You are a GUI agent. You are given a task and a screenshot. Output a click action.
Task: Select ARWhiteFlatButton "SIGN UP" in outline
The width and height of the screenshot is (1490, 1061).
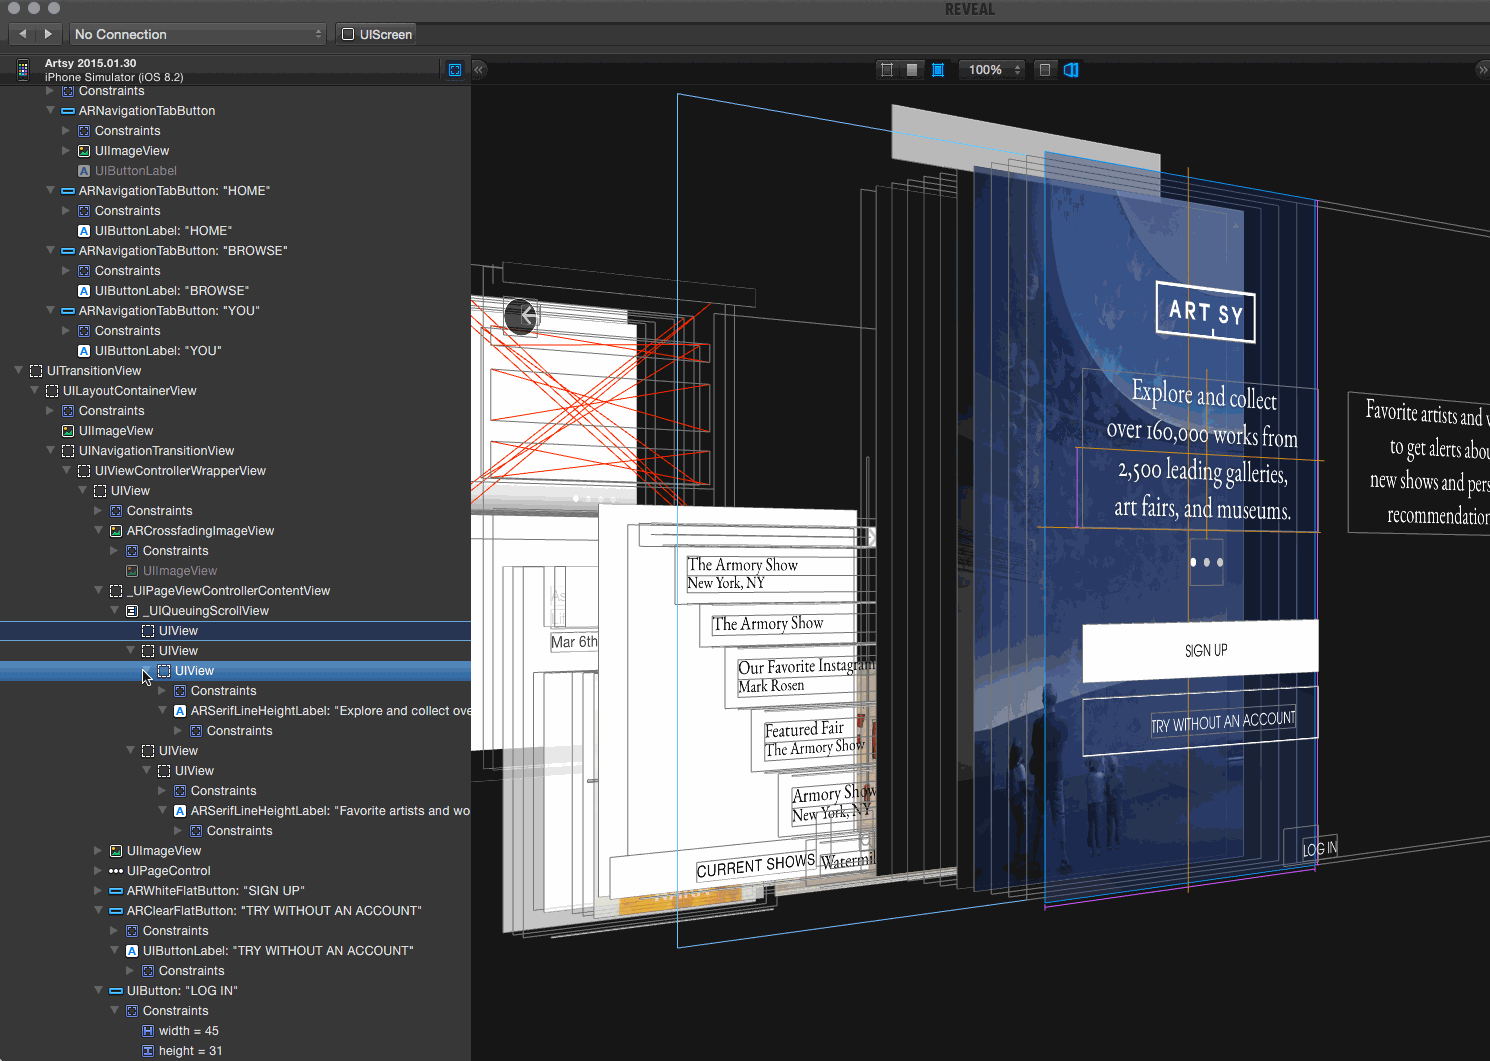215,891
